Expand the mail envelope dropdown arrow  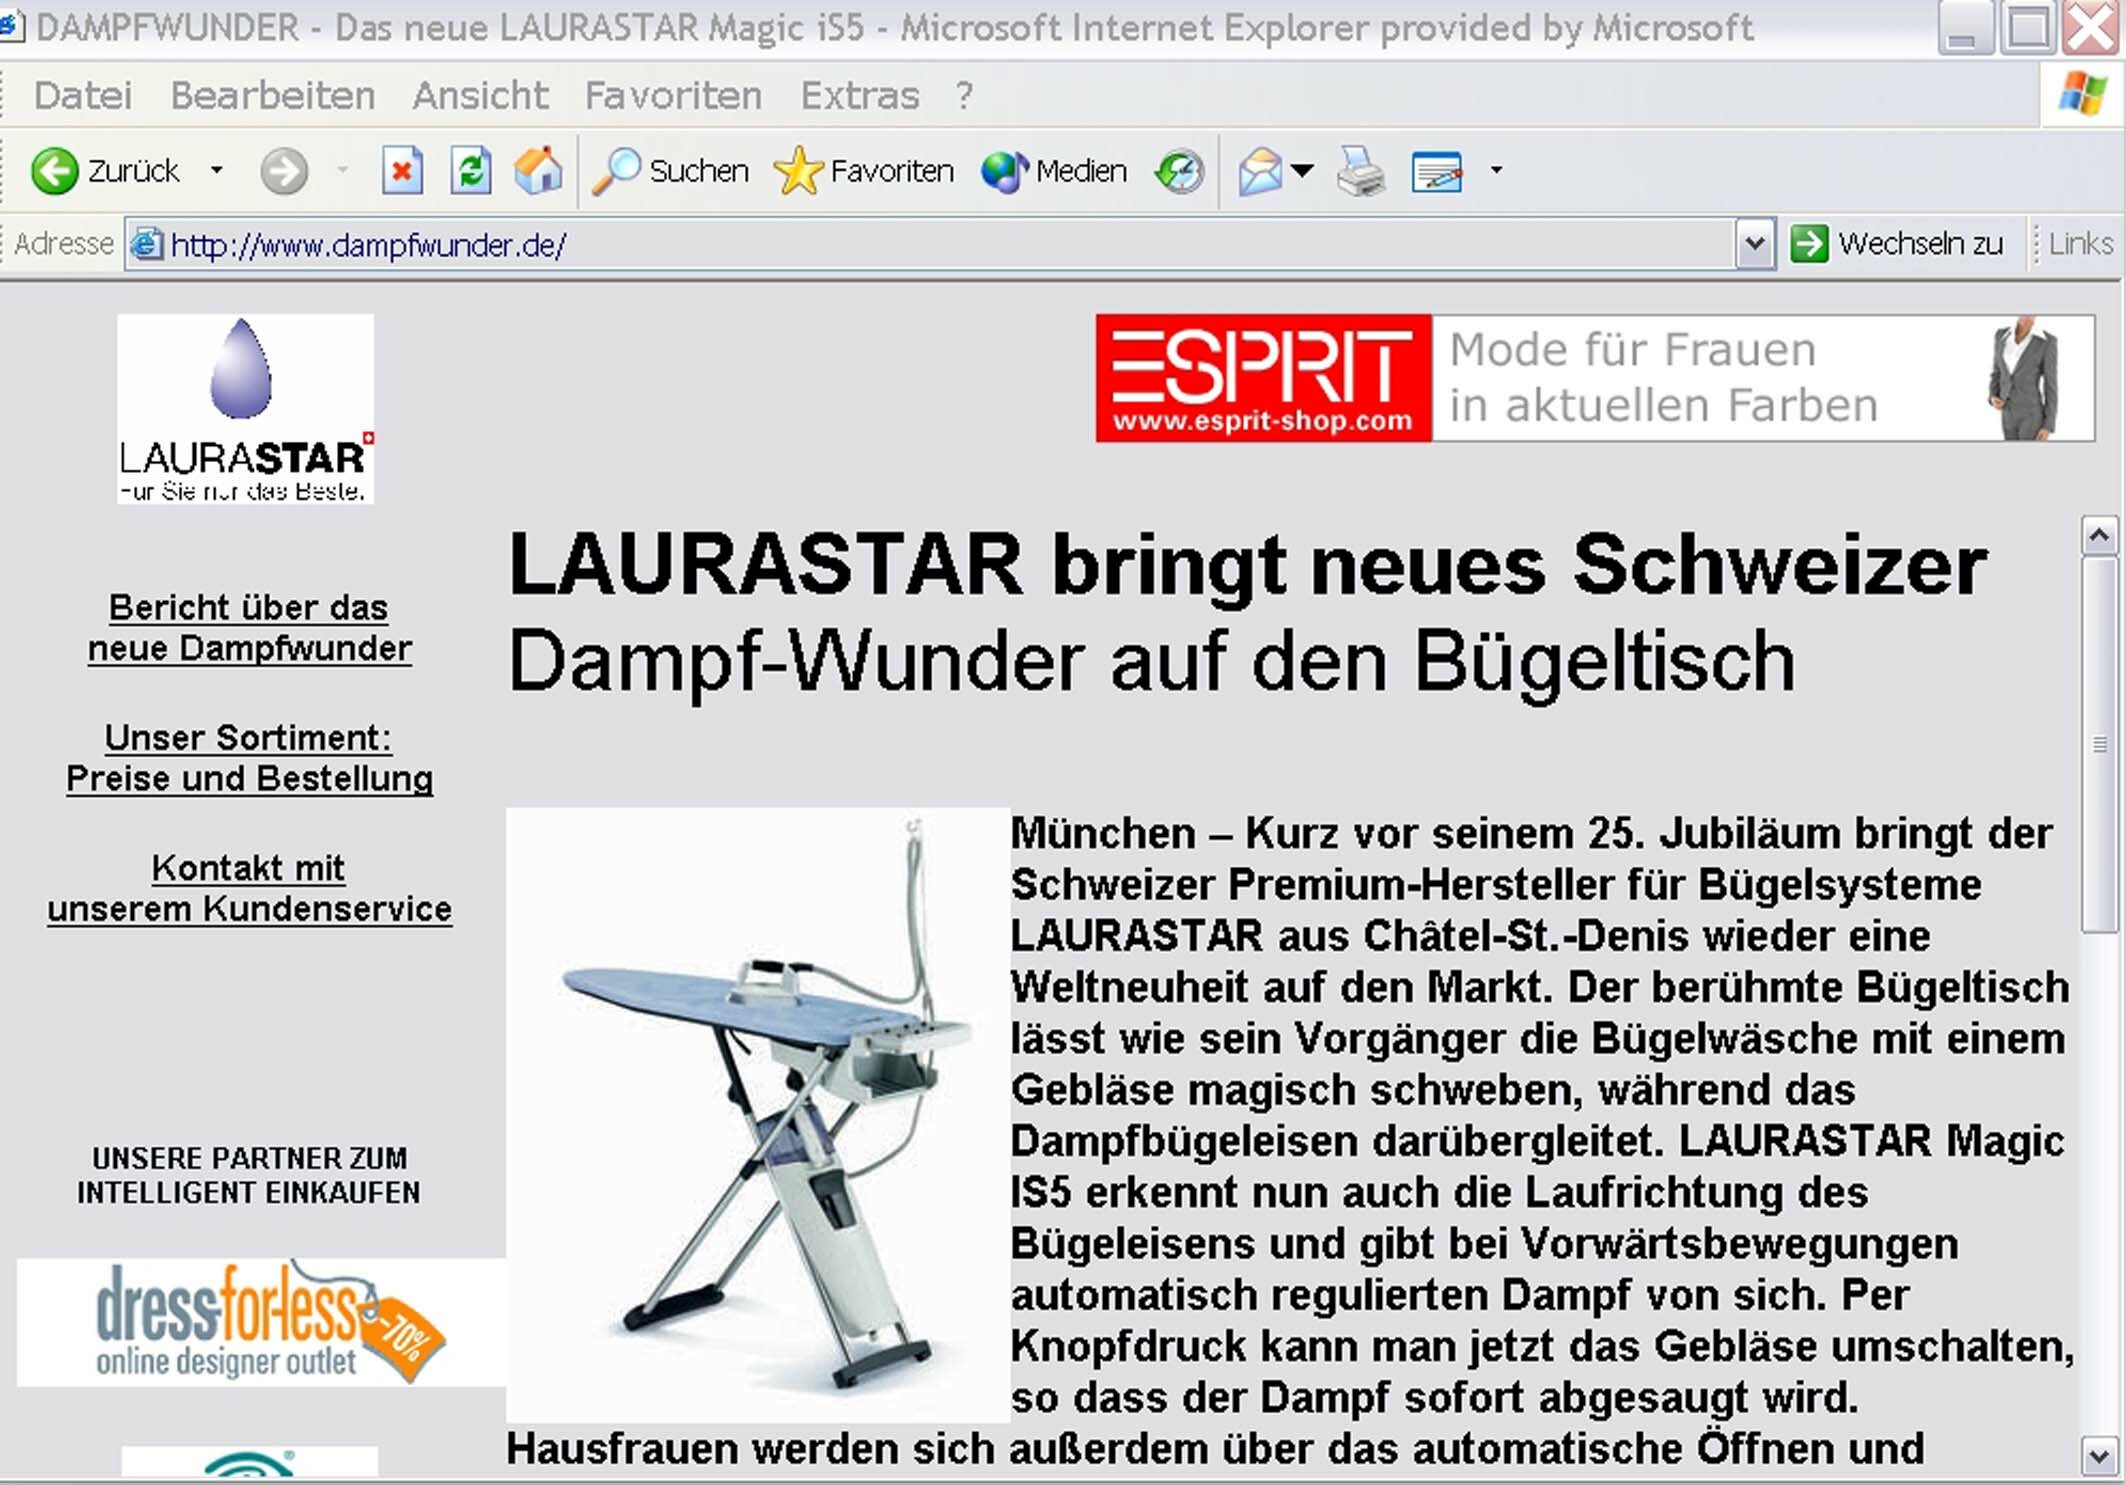[1302, 171]
